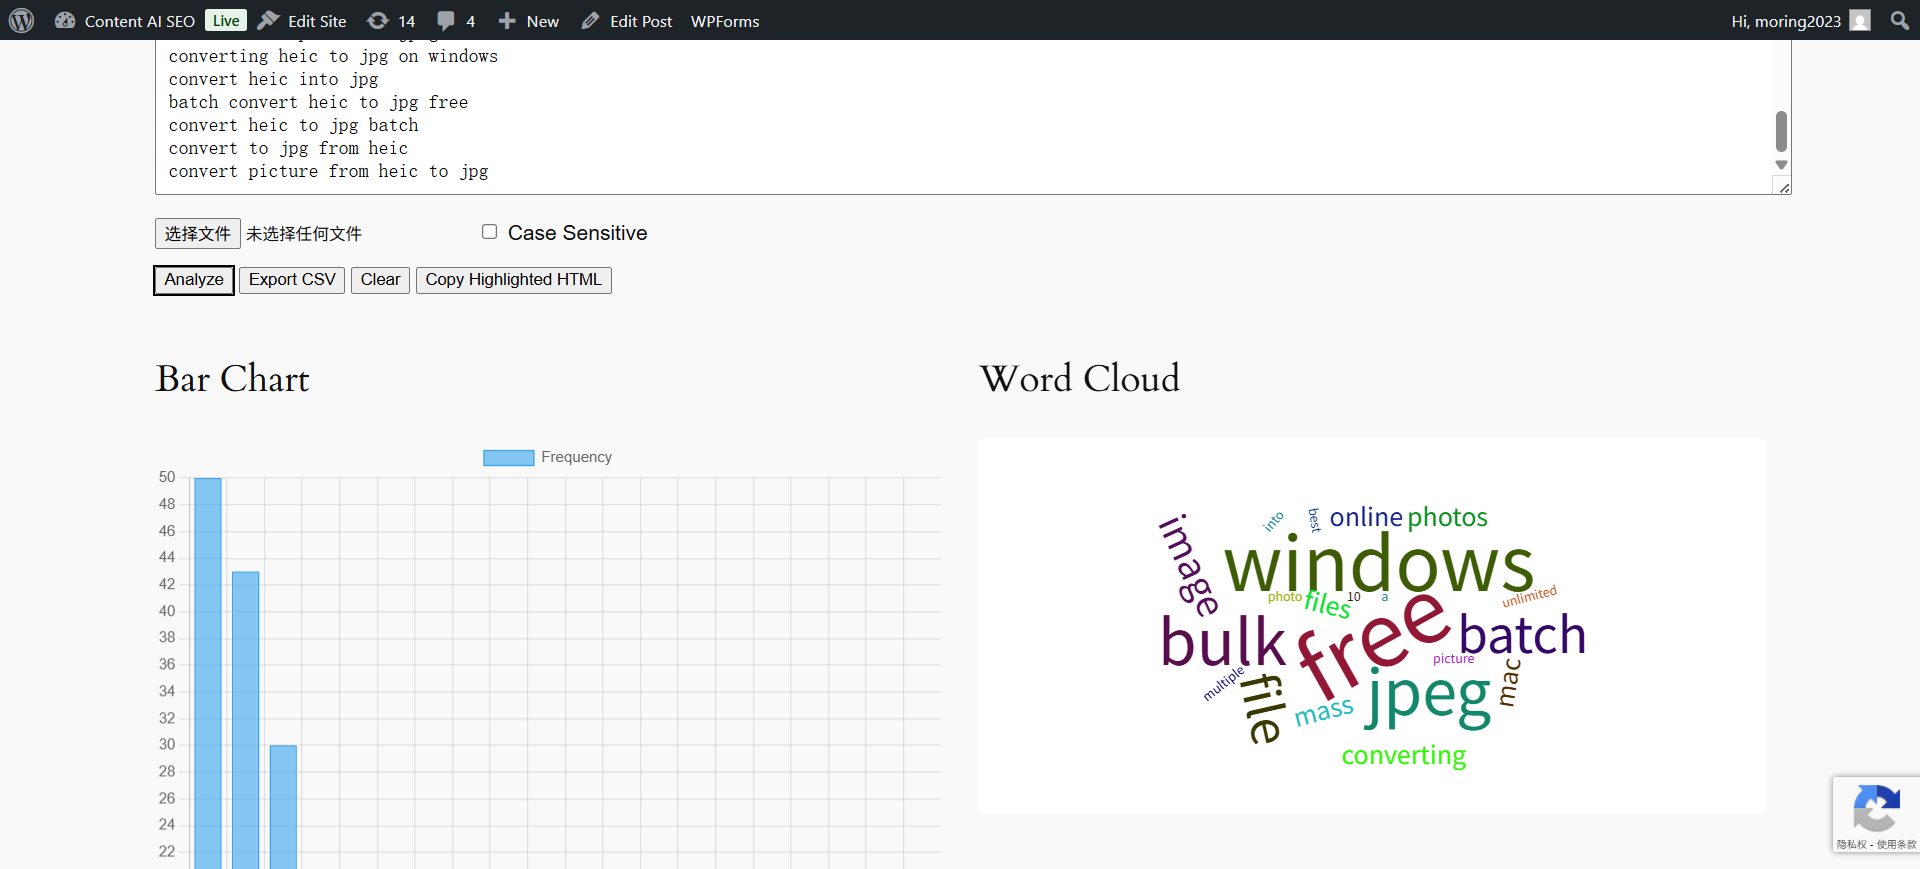Open the Hi, moring2023 account menu
Image resolution: width=1920 pixels, height=869 pixels.
1785,21
